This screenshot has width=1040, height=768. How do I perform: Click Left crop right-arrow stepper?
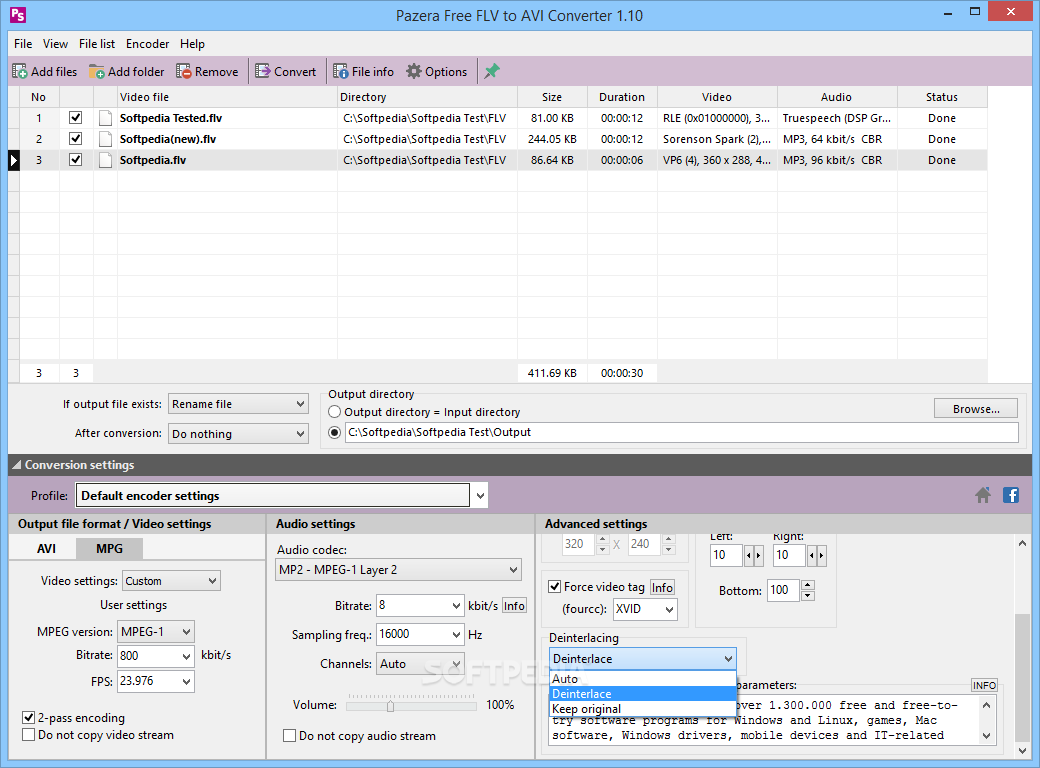click(x=758, y=555)
